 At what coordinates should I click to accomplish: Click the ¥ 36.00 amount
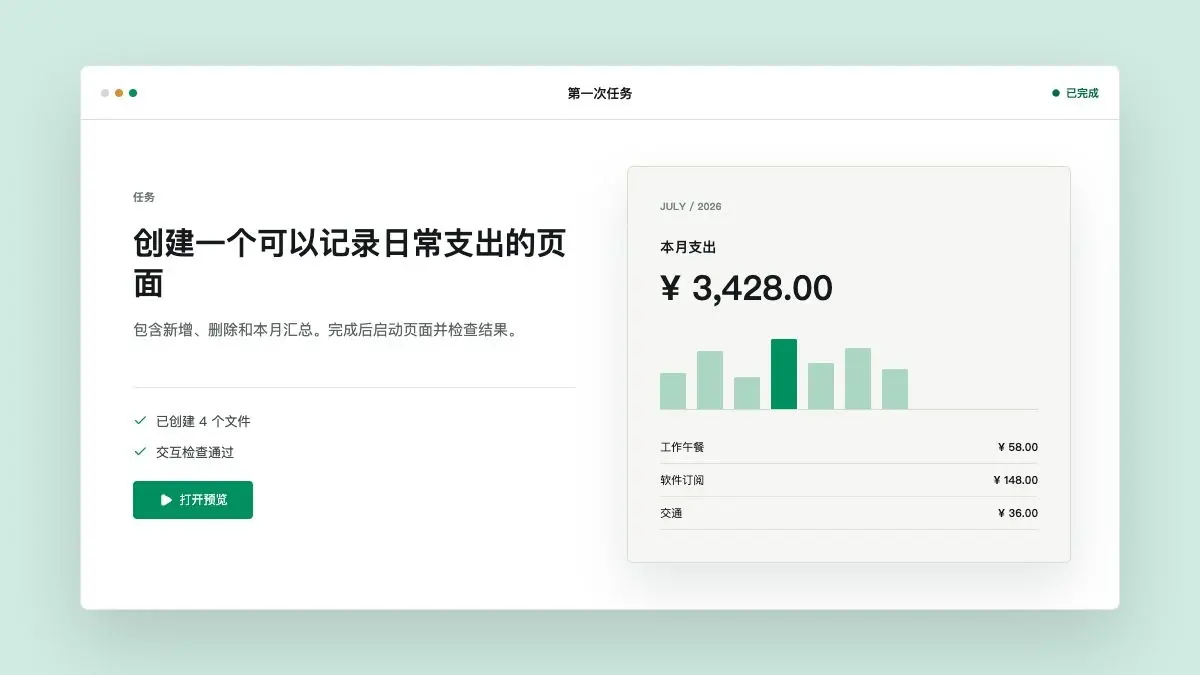(x=1018, y=513)
